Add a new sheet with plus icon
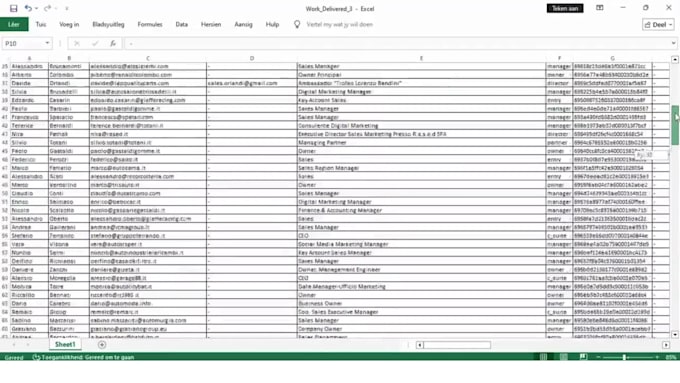 (x=102, y=345)
